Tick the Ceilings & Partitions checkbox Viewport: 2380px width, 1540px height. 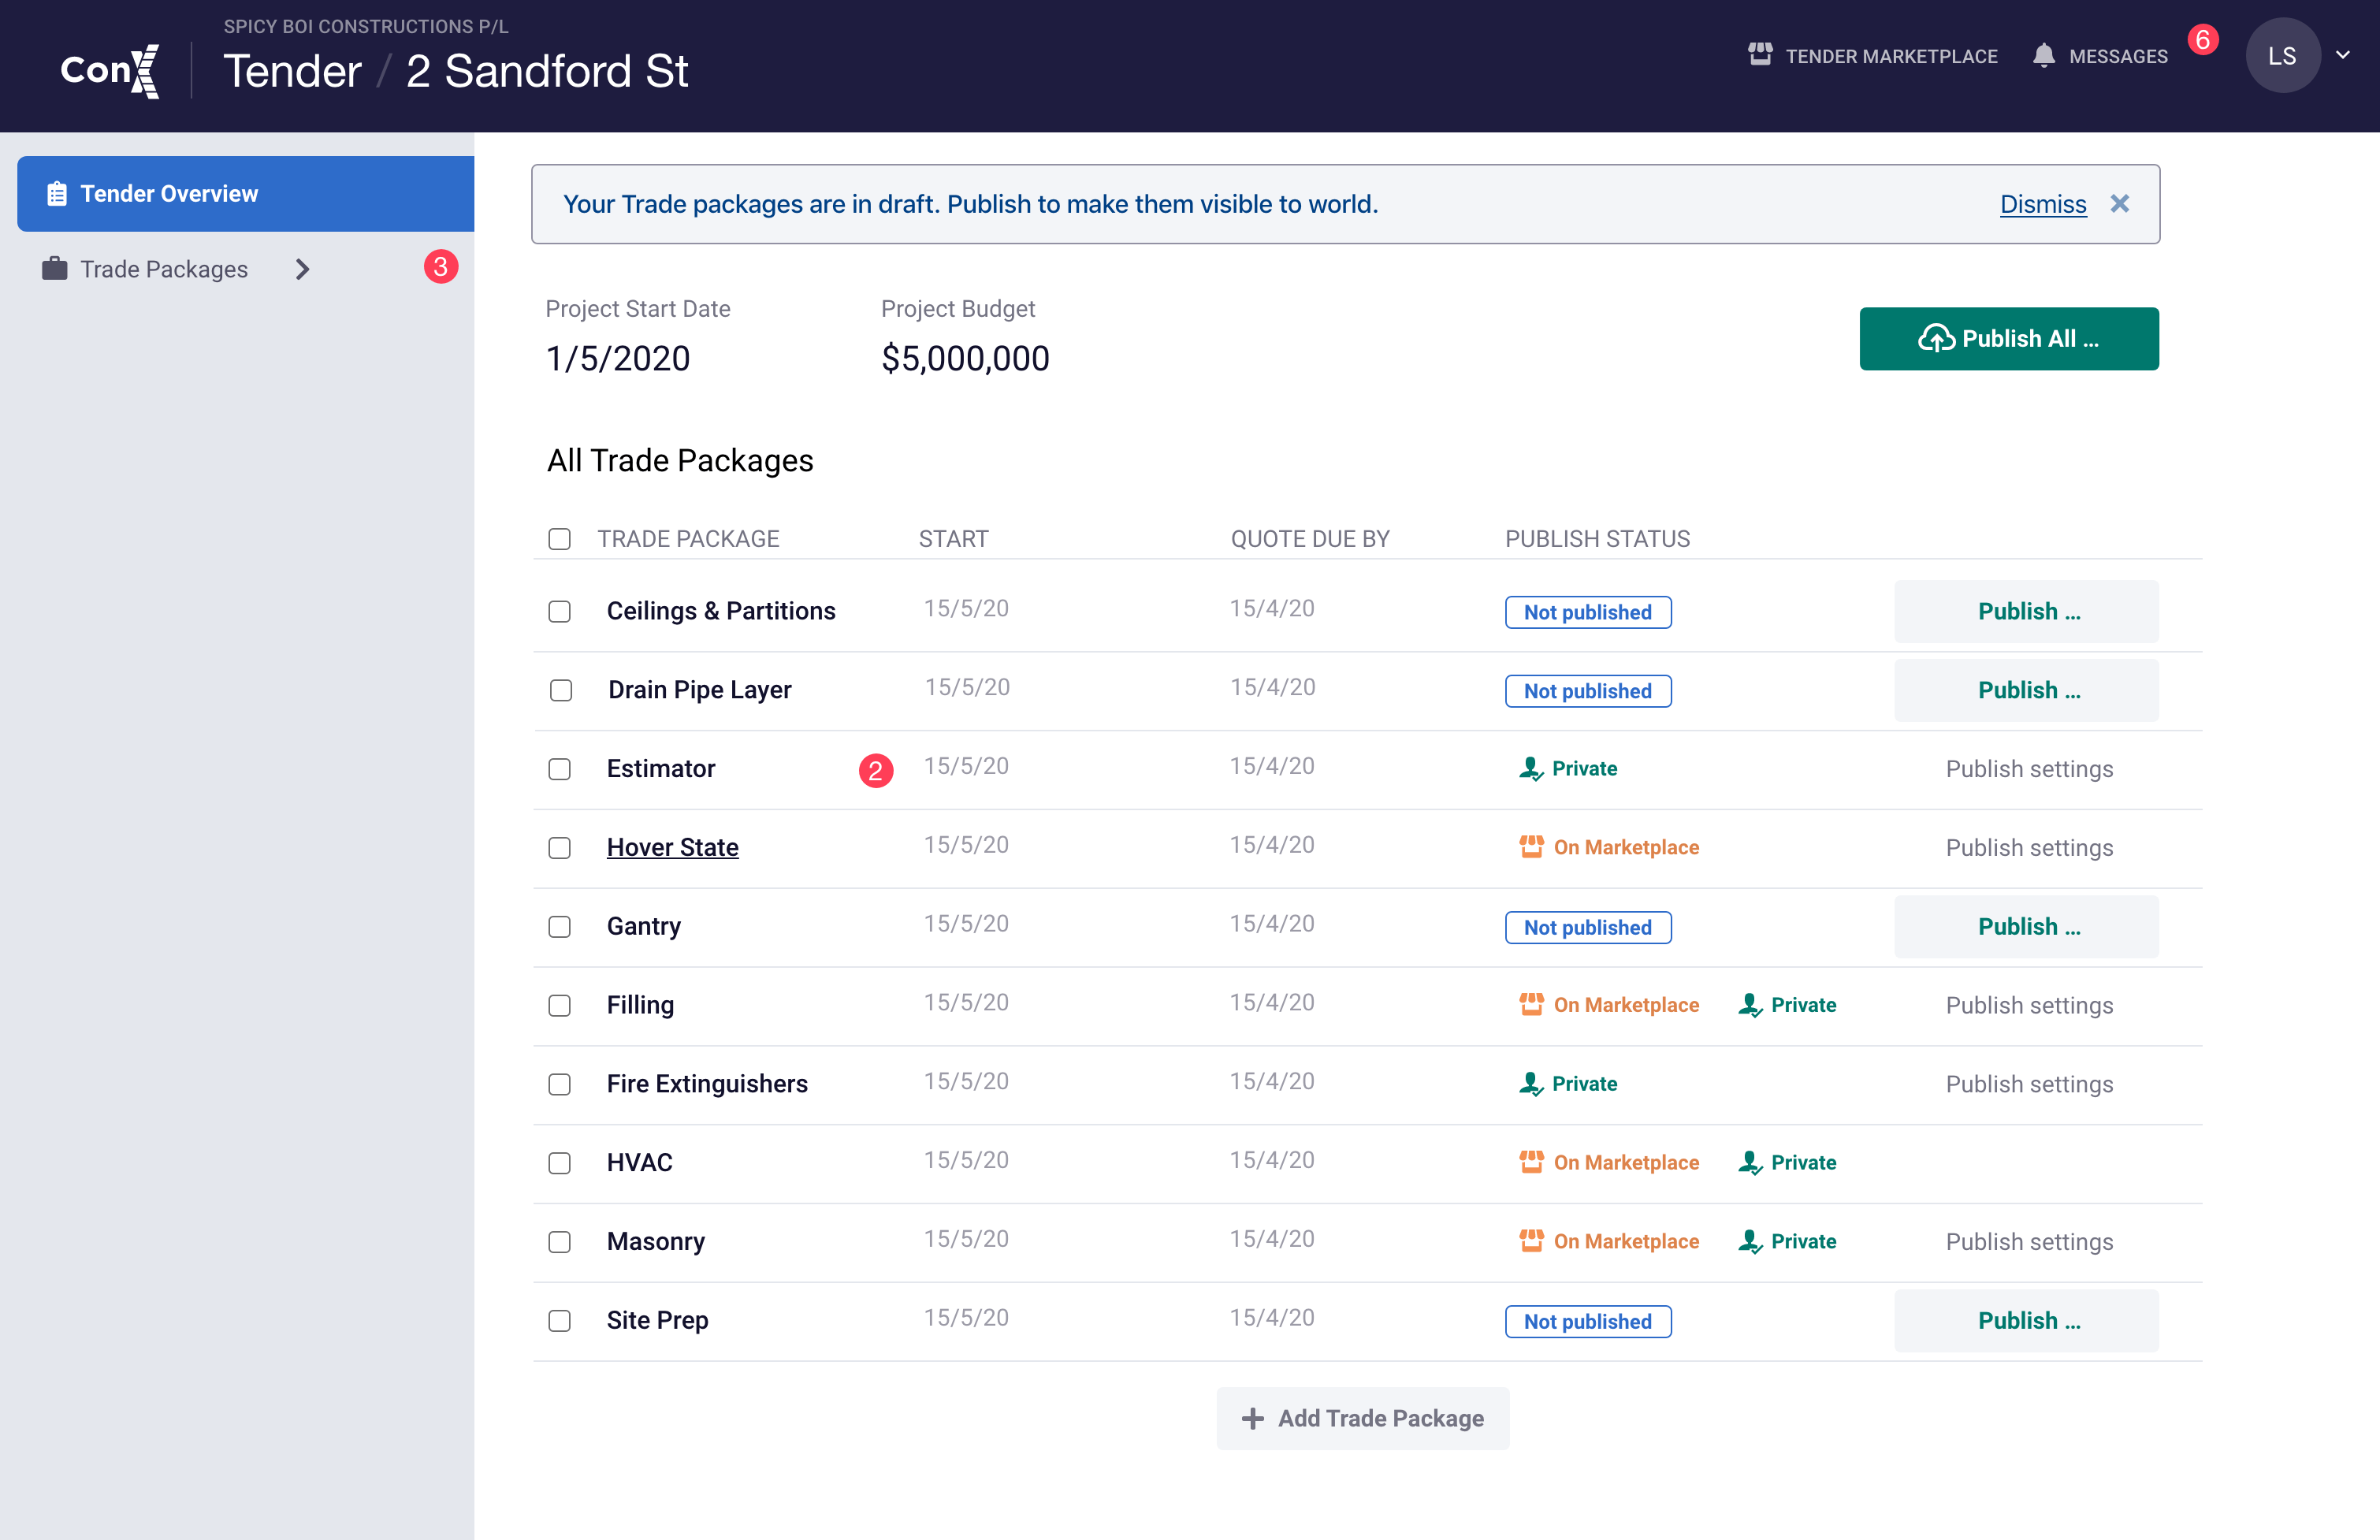click(x=560, y=611)
